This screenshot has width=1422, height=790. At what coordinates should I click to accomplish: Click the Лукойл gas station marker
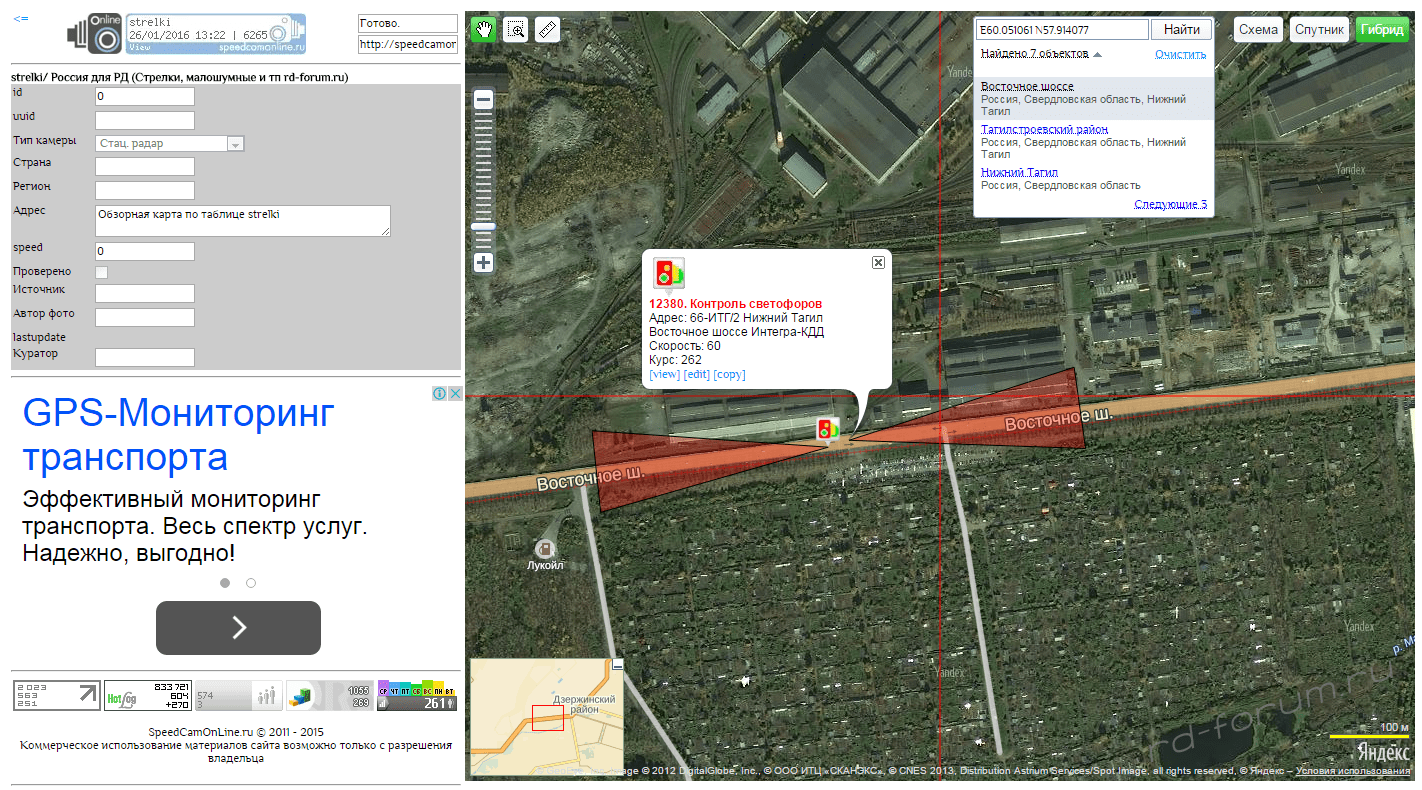click(545, 548)
